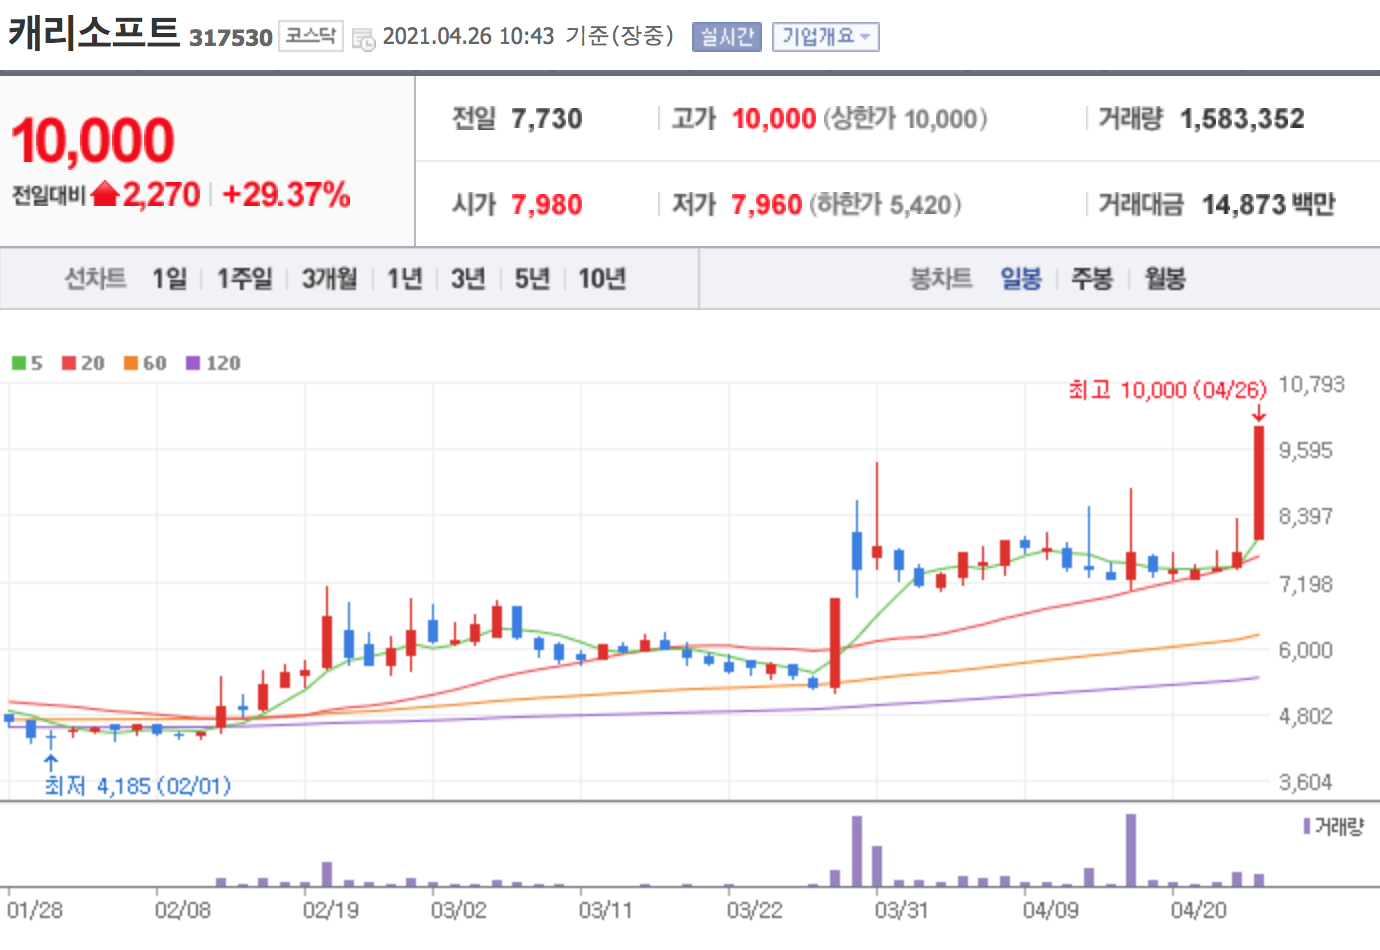Click the red up-arrow price change icon

pos(105,194)
